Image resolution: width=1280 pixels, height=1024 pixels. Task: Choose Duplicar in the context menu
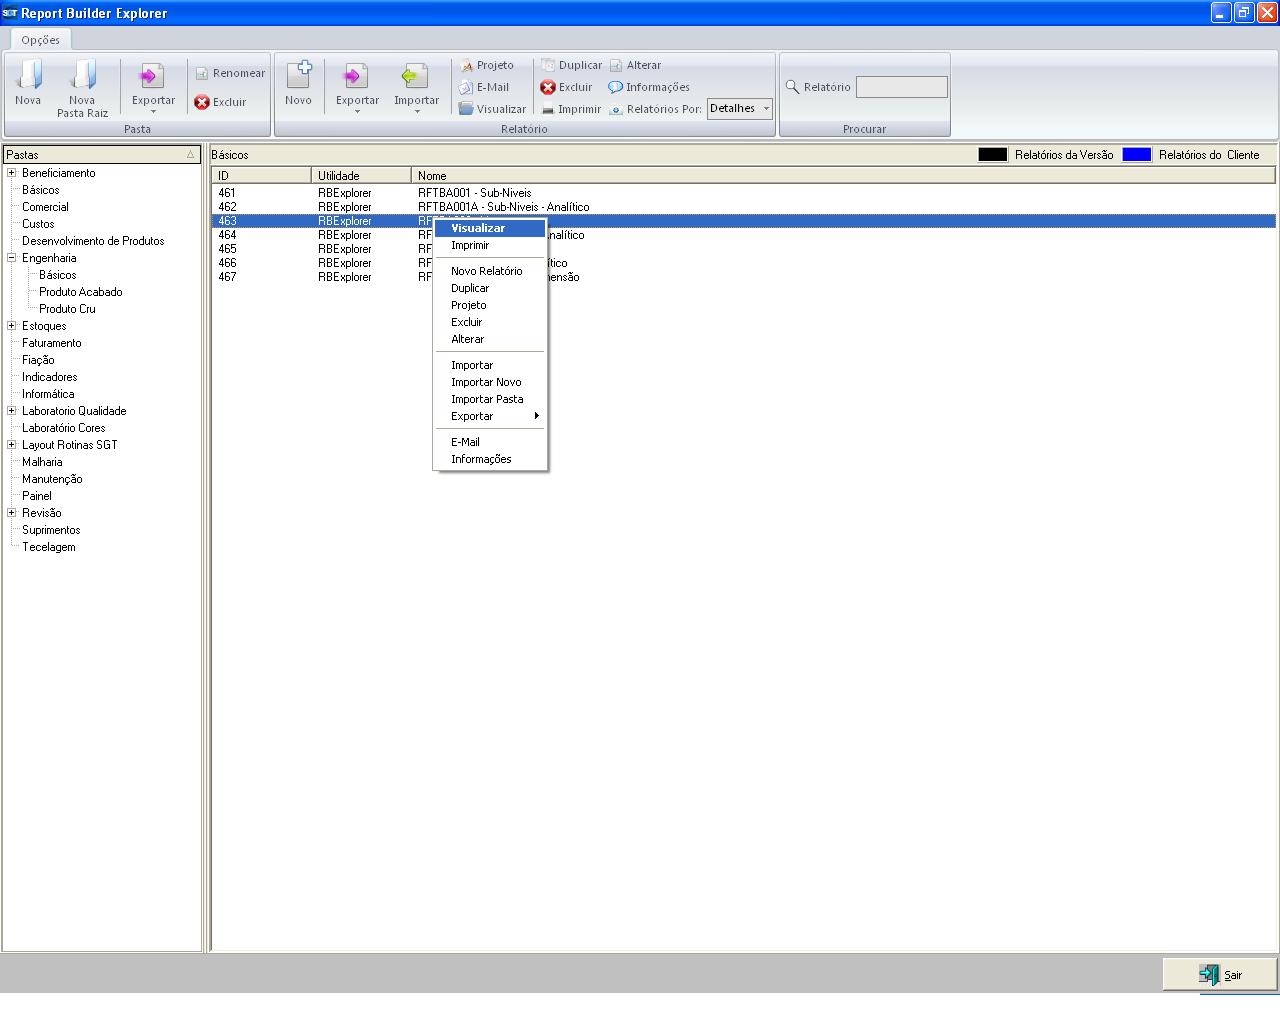tap(490, 288)
